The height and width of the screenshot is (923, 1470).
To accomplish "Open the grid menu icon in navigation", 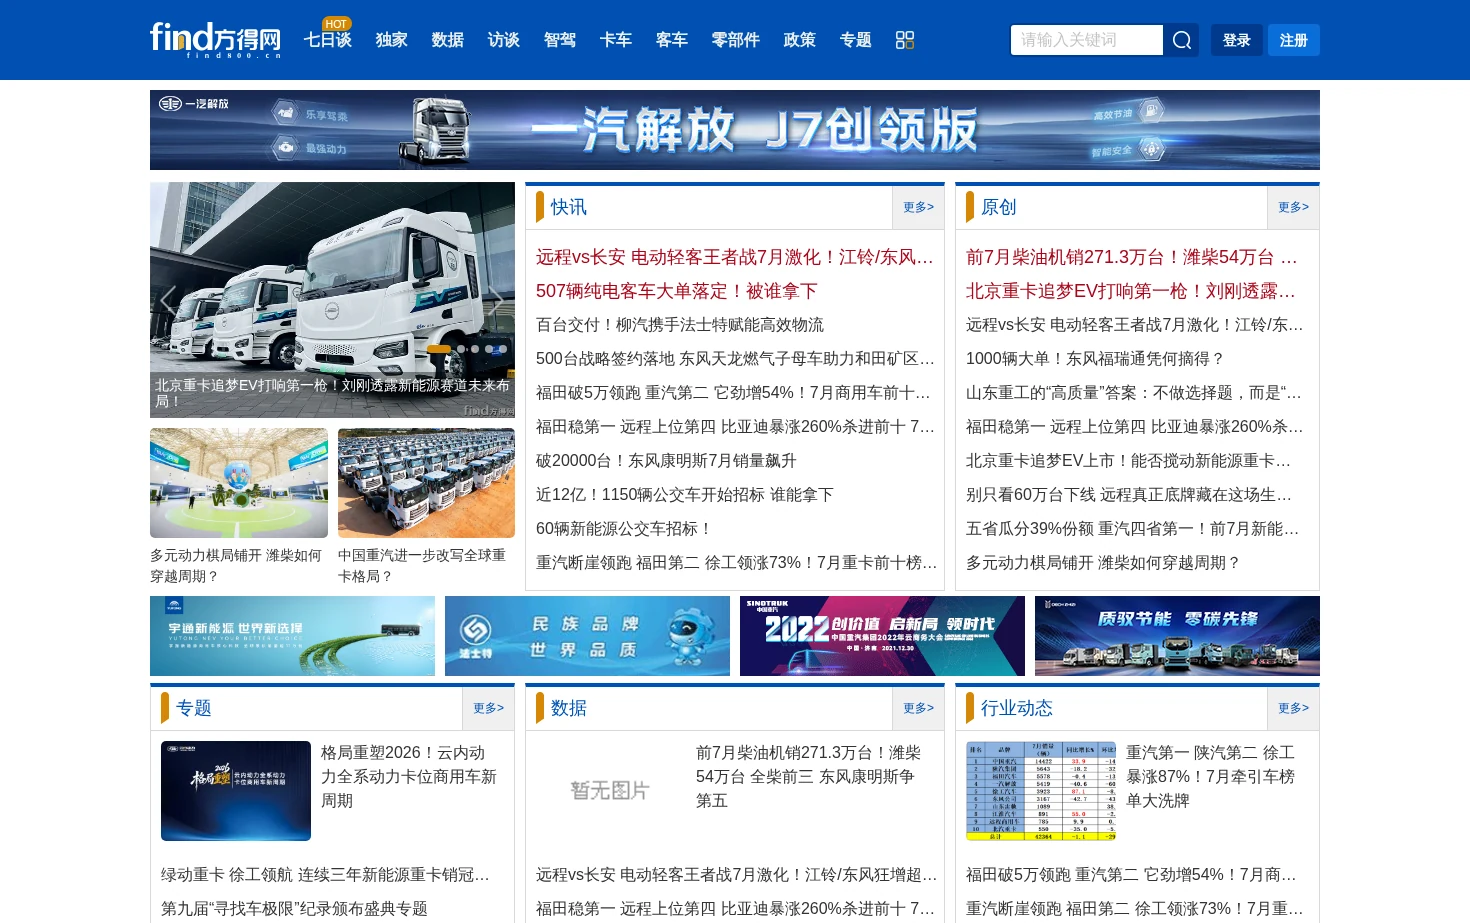I will pos(905,40).
